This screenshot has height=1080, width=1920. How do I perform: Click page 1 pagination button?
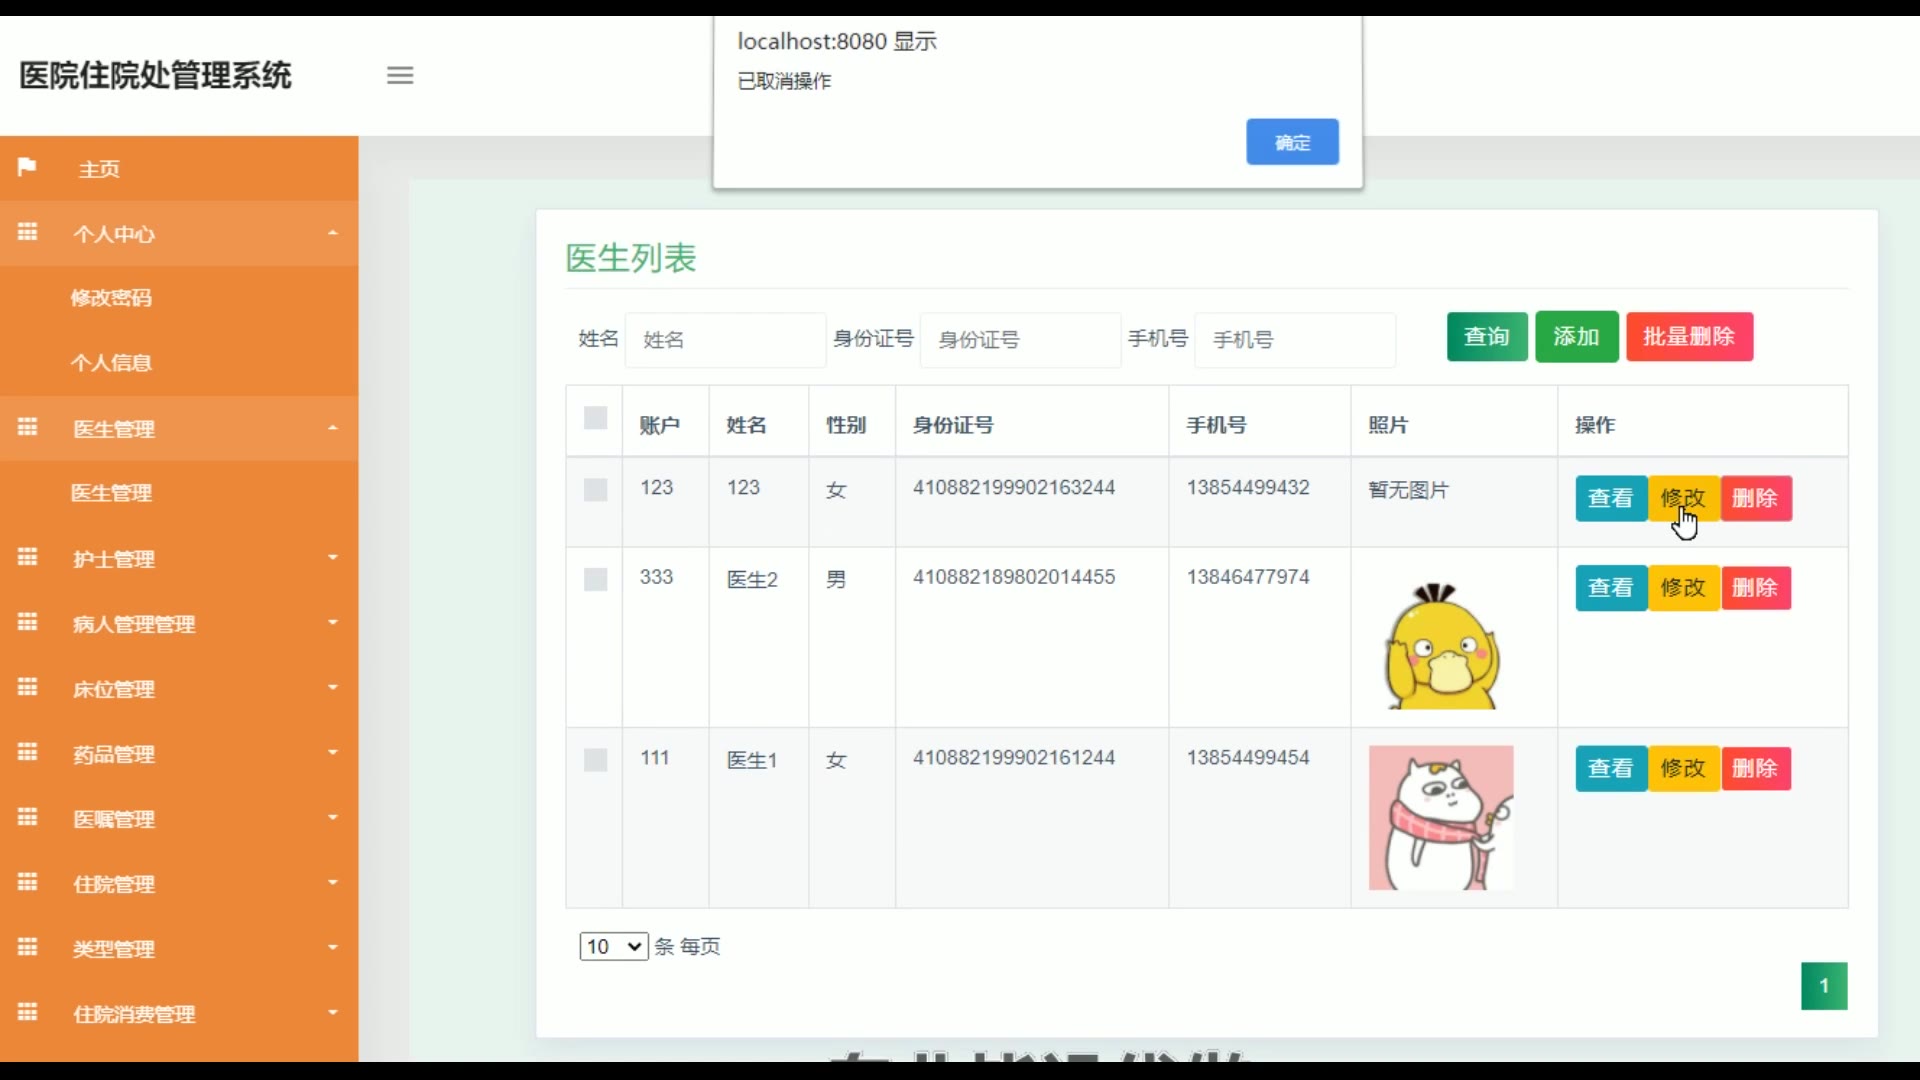1824,986
